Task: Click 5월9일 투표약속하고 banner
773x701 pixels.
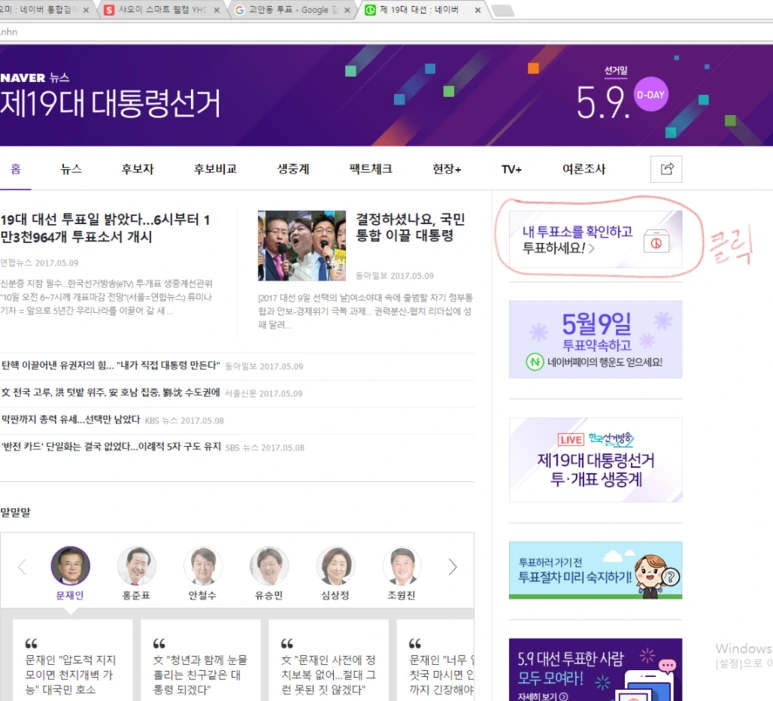Action: click(596, 339)
